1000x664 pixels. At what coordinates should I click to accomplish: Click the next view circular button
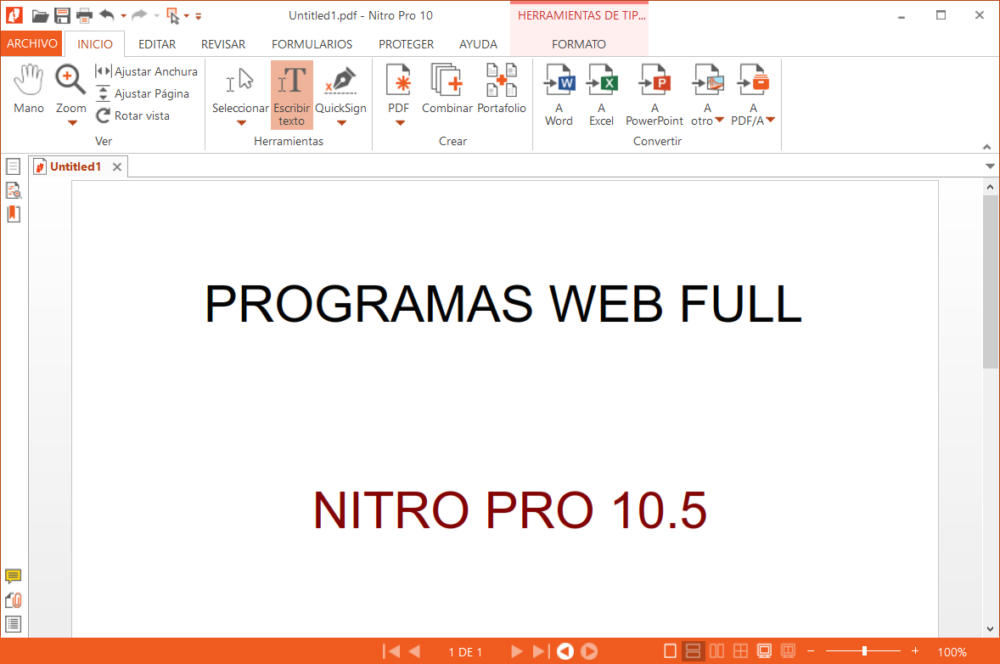pos(589,651)
